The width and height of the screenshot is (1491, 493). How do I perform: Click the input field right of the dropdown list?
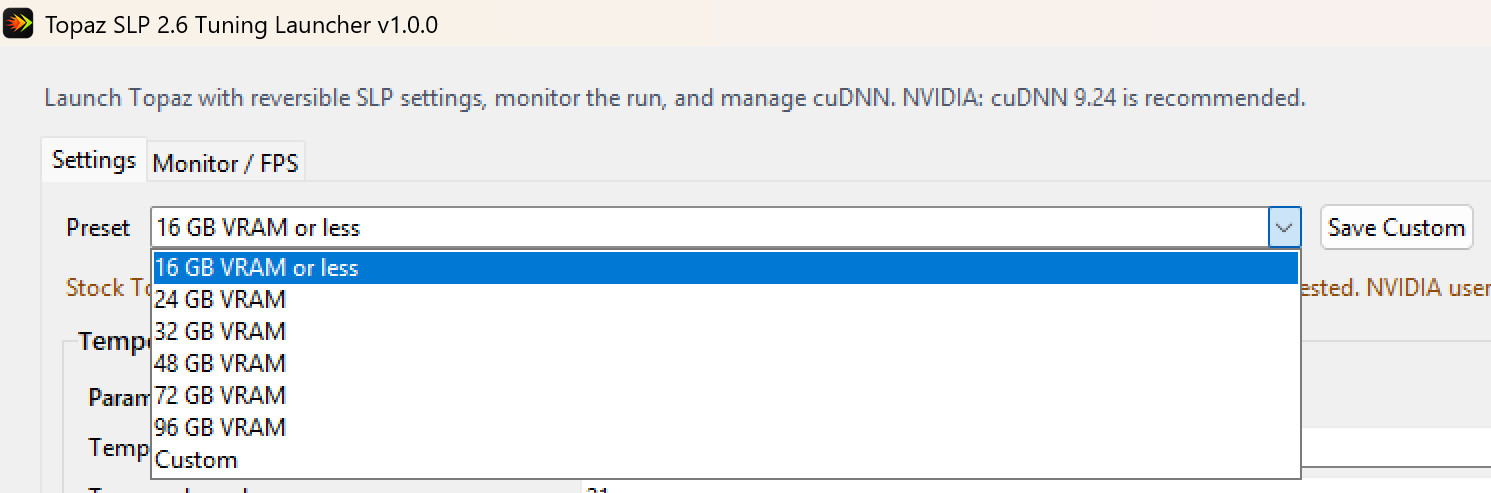(1396, 446)
